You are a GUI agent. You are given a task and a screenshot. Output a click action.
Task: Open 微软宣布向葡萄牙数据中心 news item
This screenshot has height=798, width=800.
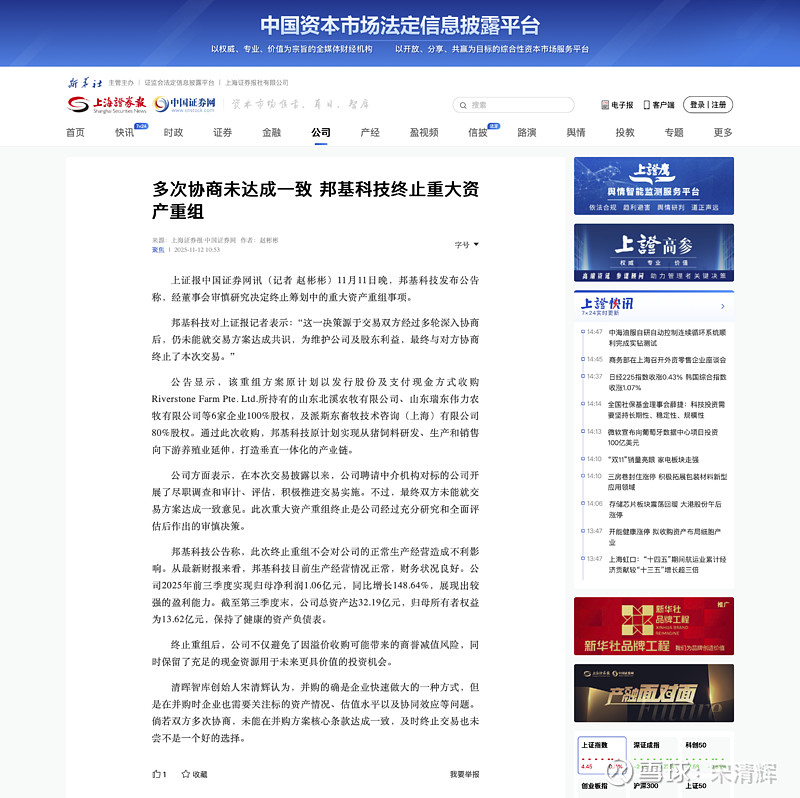coord(663,437)
